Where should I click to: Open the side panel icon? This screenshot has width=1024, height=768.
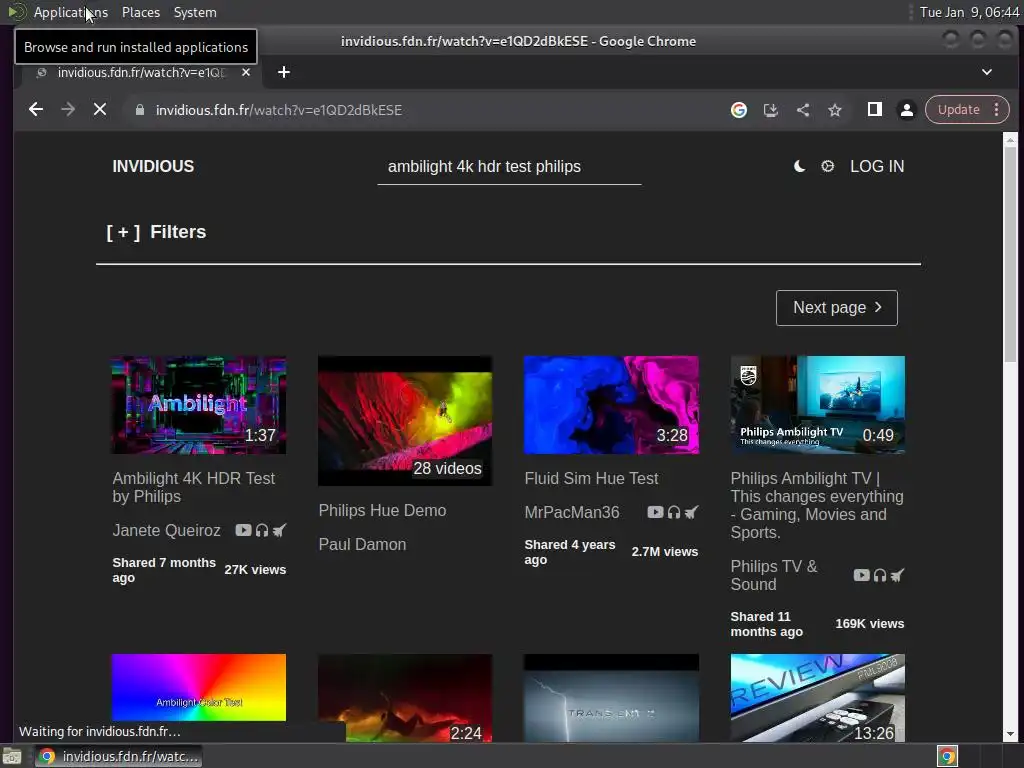(x=874, y=110)
